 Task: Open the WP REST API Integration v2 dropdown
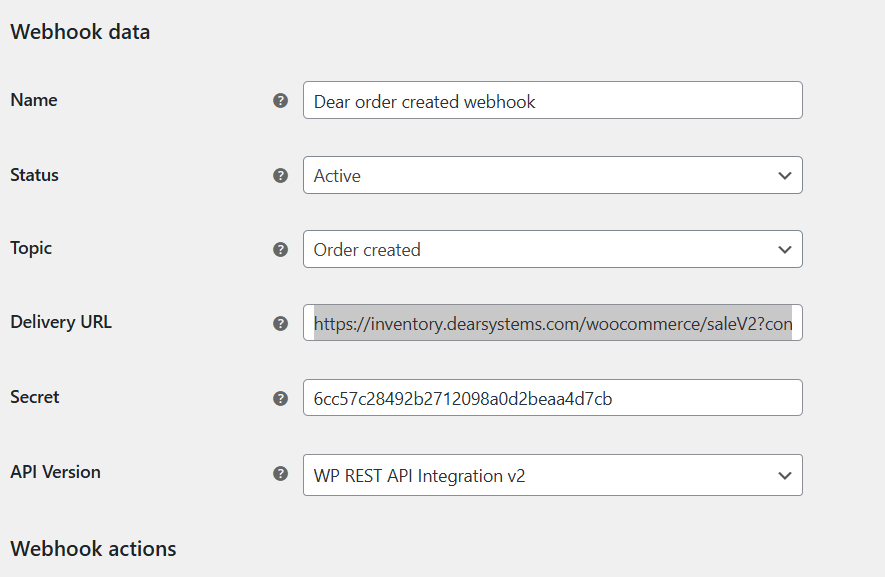coord(552,475)
